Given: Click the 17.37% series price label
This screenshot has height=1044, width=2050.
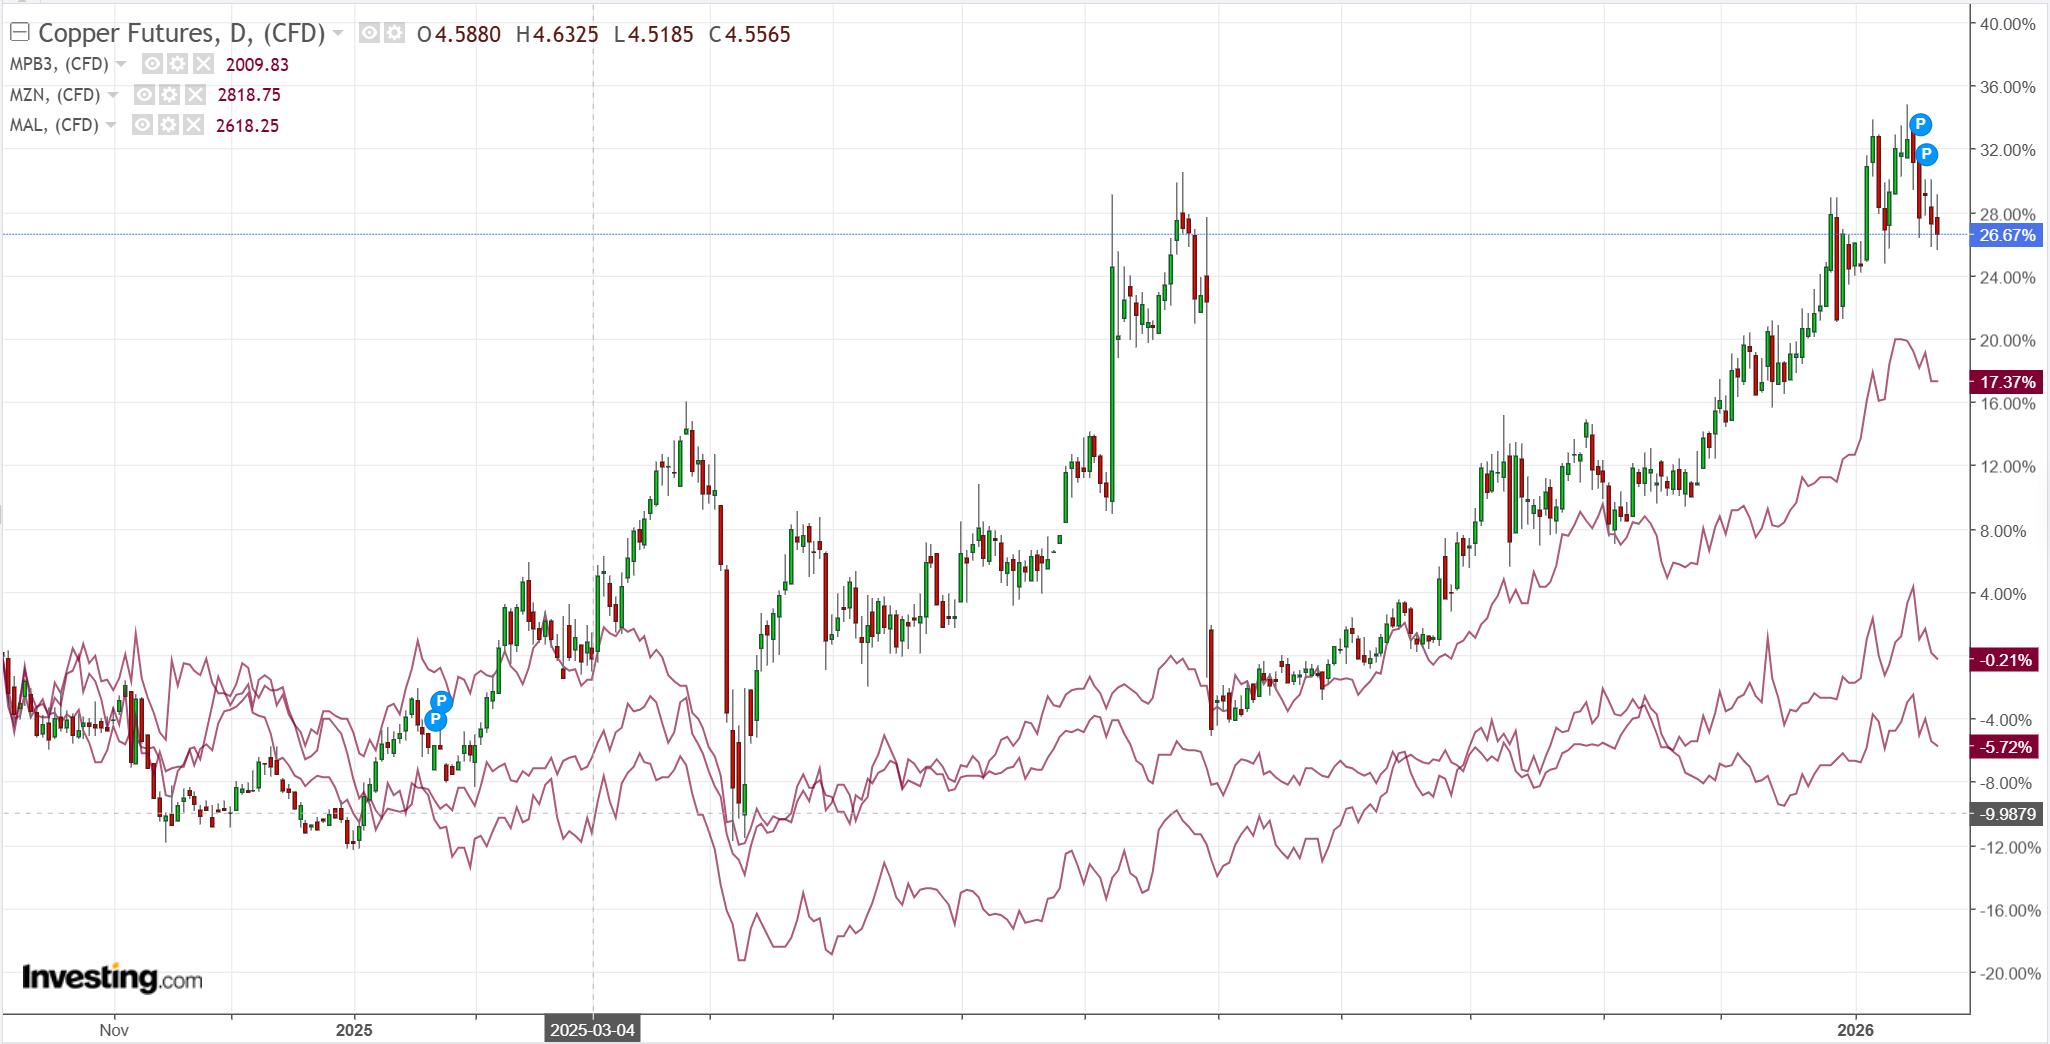Looking at the screenshot, I should coord(2006,382).
